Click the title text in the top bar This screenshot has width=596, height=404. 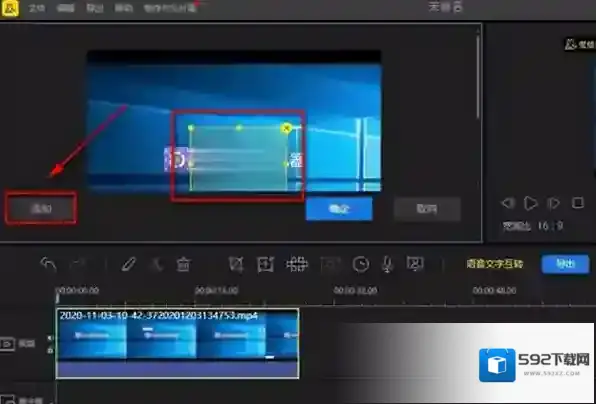coord(445,7)
